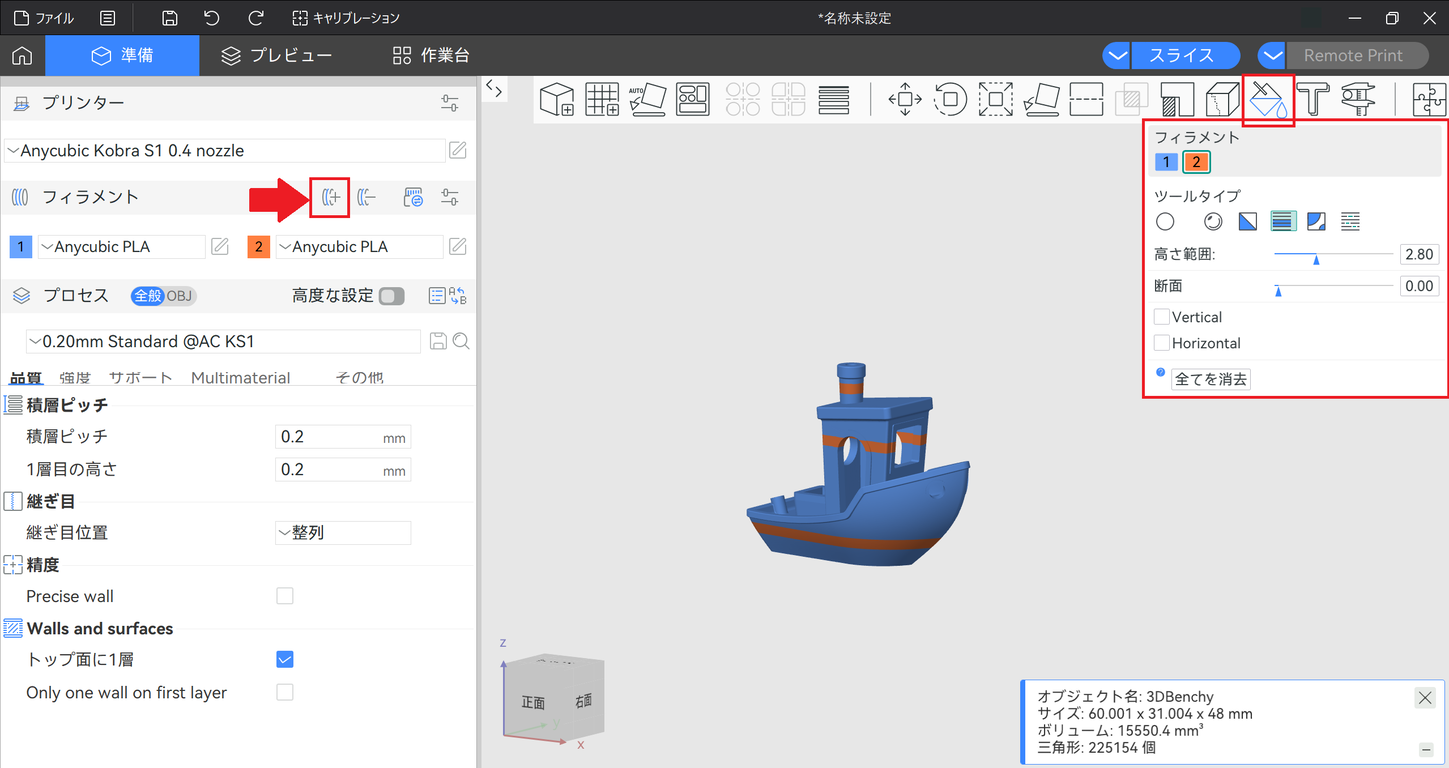Open the printer settings sliders icon

(450, 103)
